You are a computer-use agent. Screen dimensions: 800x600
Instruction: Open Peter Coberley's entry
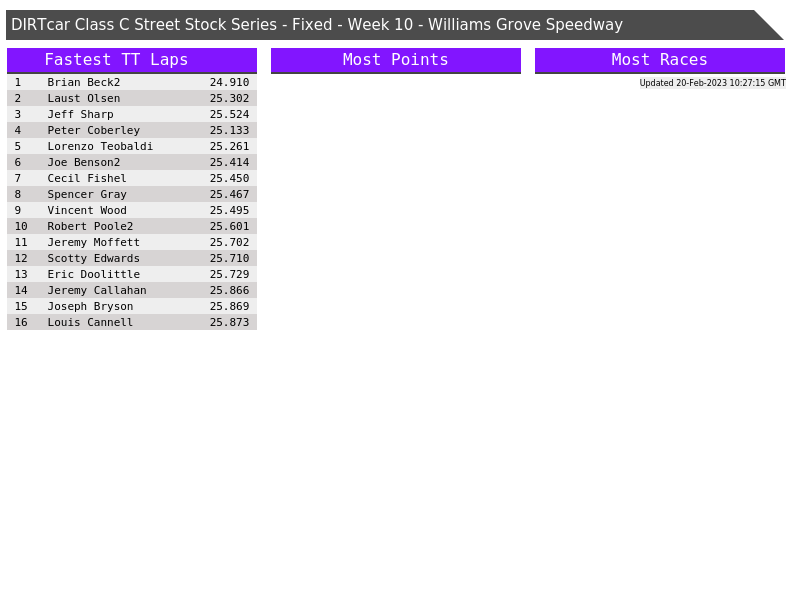point(94,131)
